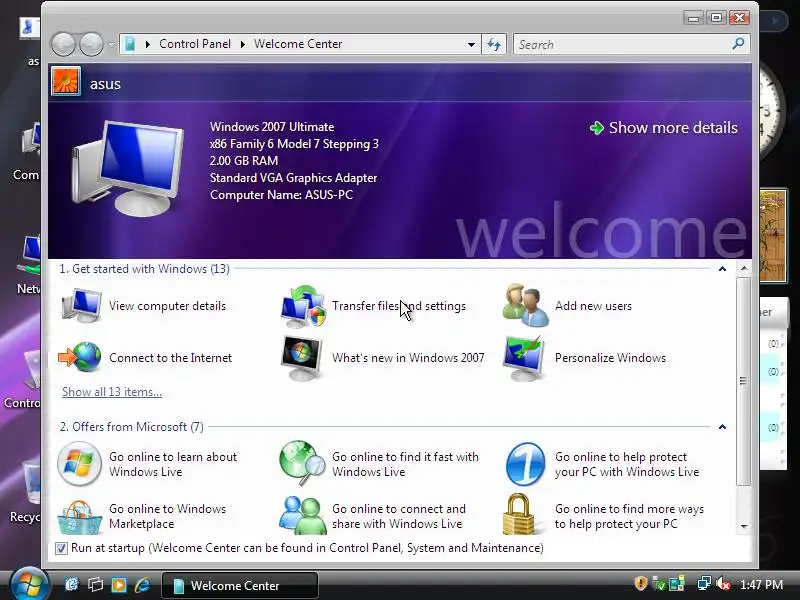Click the Standard VGA Graphics Adapter text

(x=293, y=178)
